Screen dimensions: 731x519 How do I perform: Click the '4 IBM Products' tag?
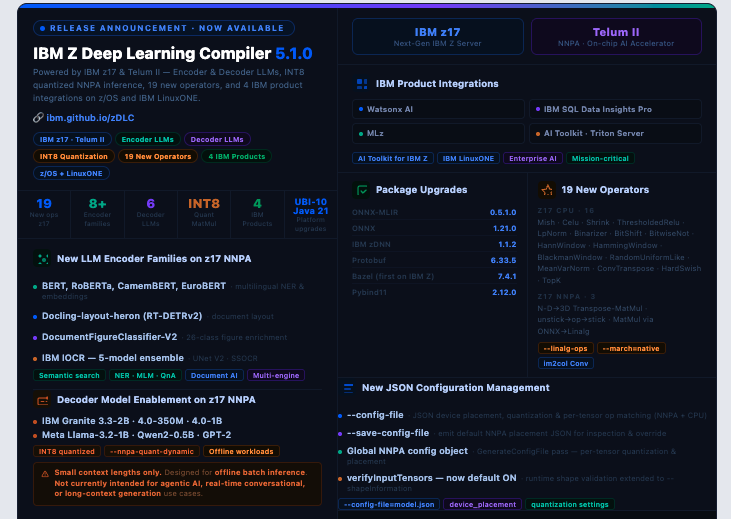(x=237, y=156)
